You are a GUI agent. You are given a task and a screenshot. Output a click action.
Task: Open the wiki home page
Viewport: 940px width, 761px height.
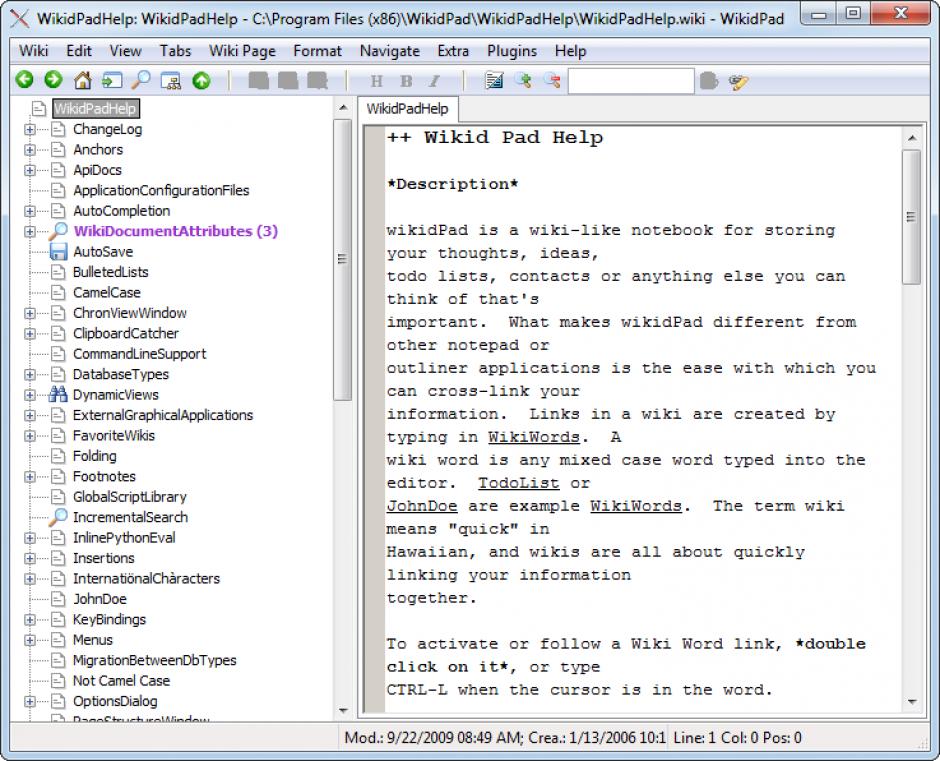(x=83, y=80)
